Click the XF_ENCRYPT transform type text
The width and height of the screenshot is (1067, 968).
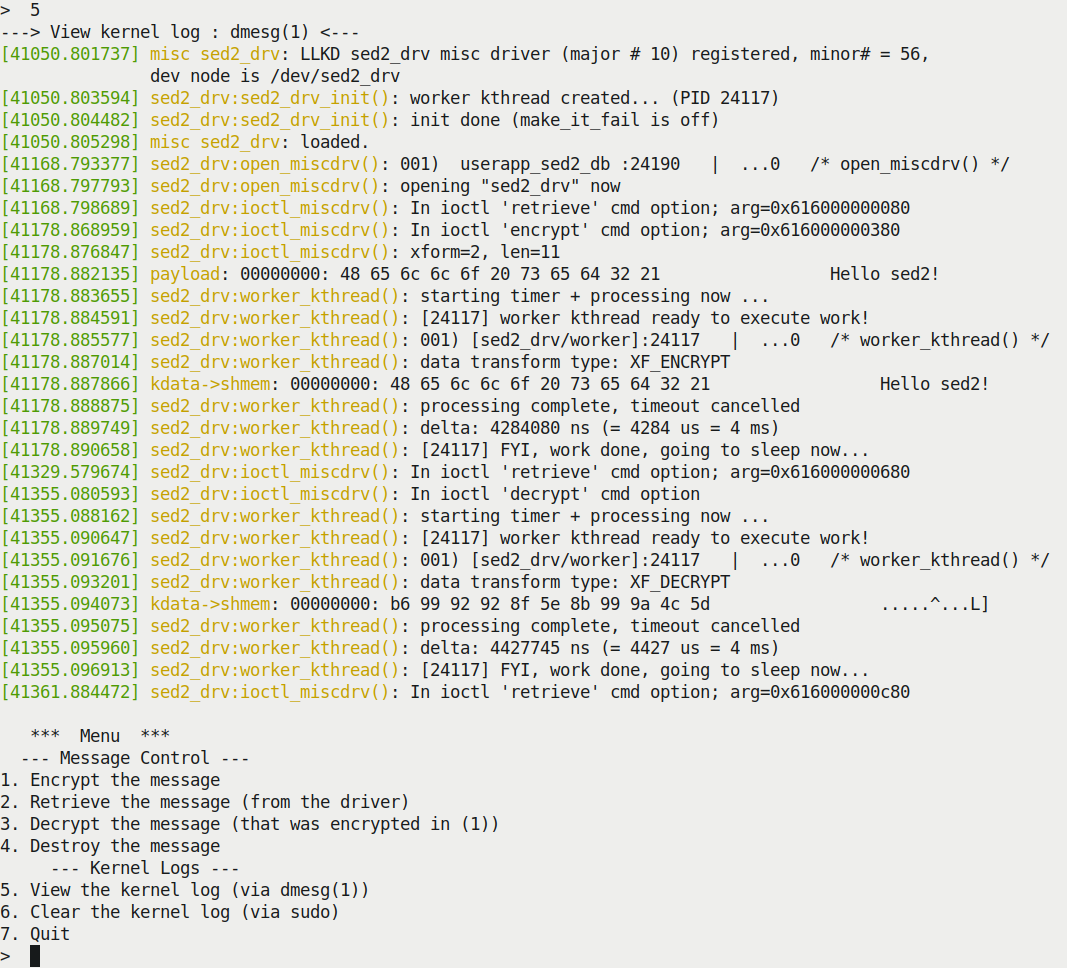pos(680,362)
